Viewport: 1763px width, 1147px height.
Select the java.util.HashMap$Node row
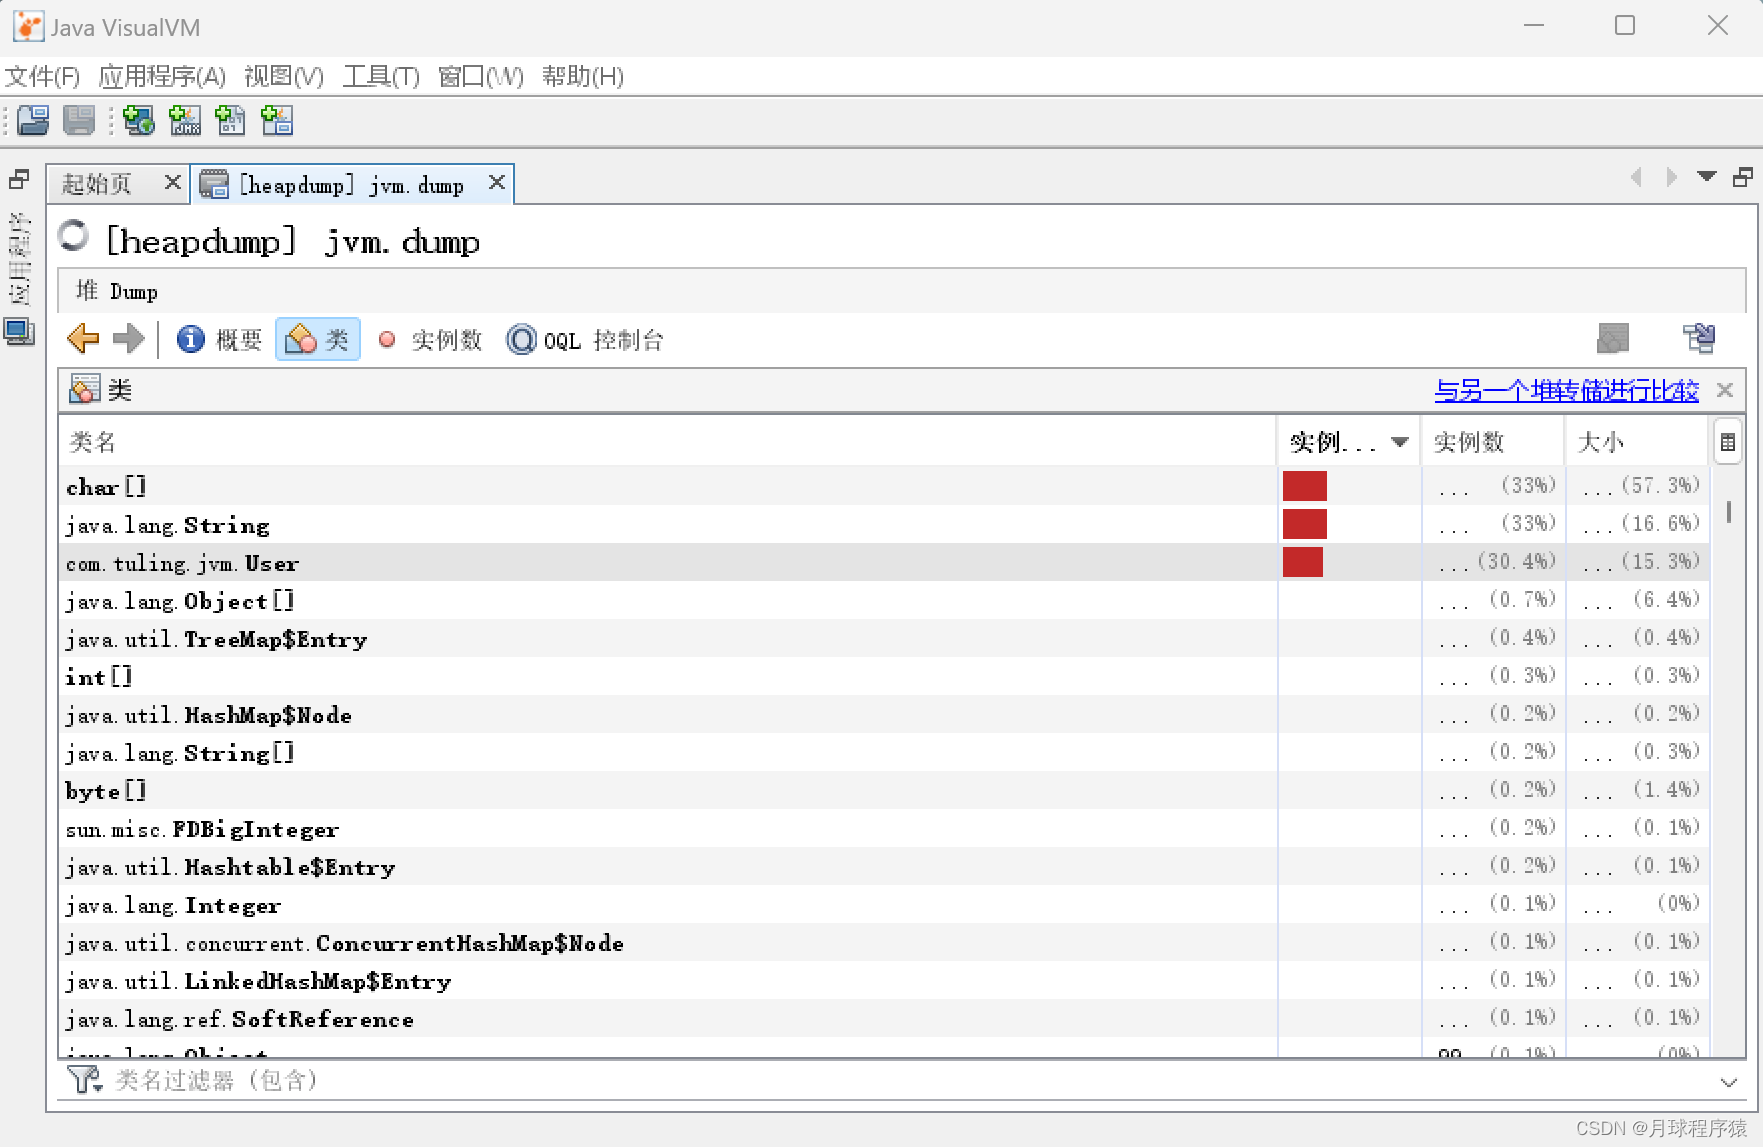(884, 714)
